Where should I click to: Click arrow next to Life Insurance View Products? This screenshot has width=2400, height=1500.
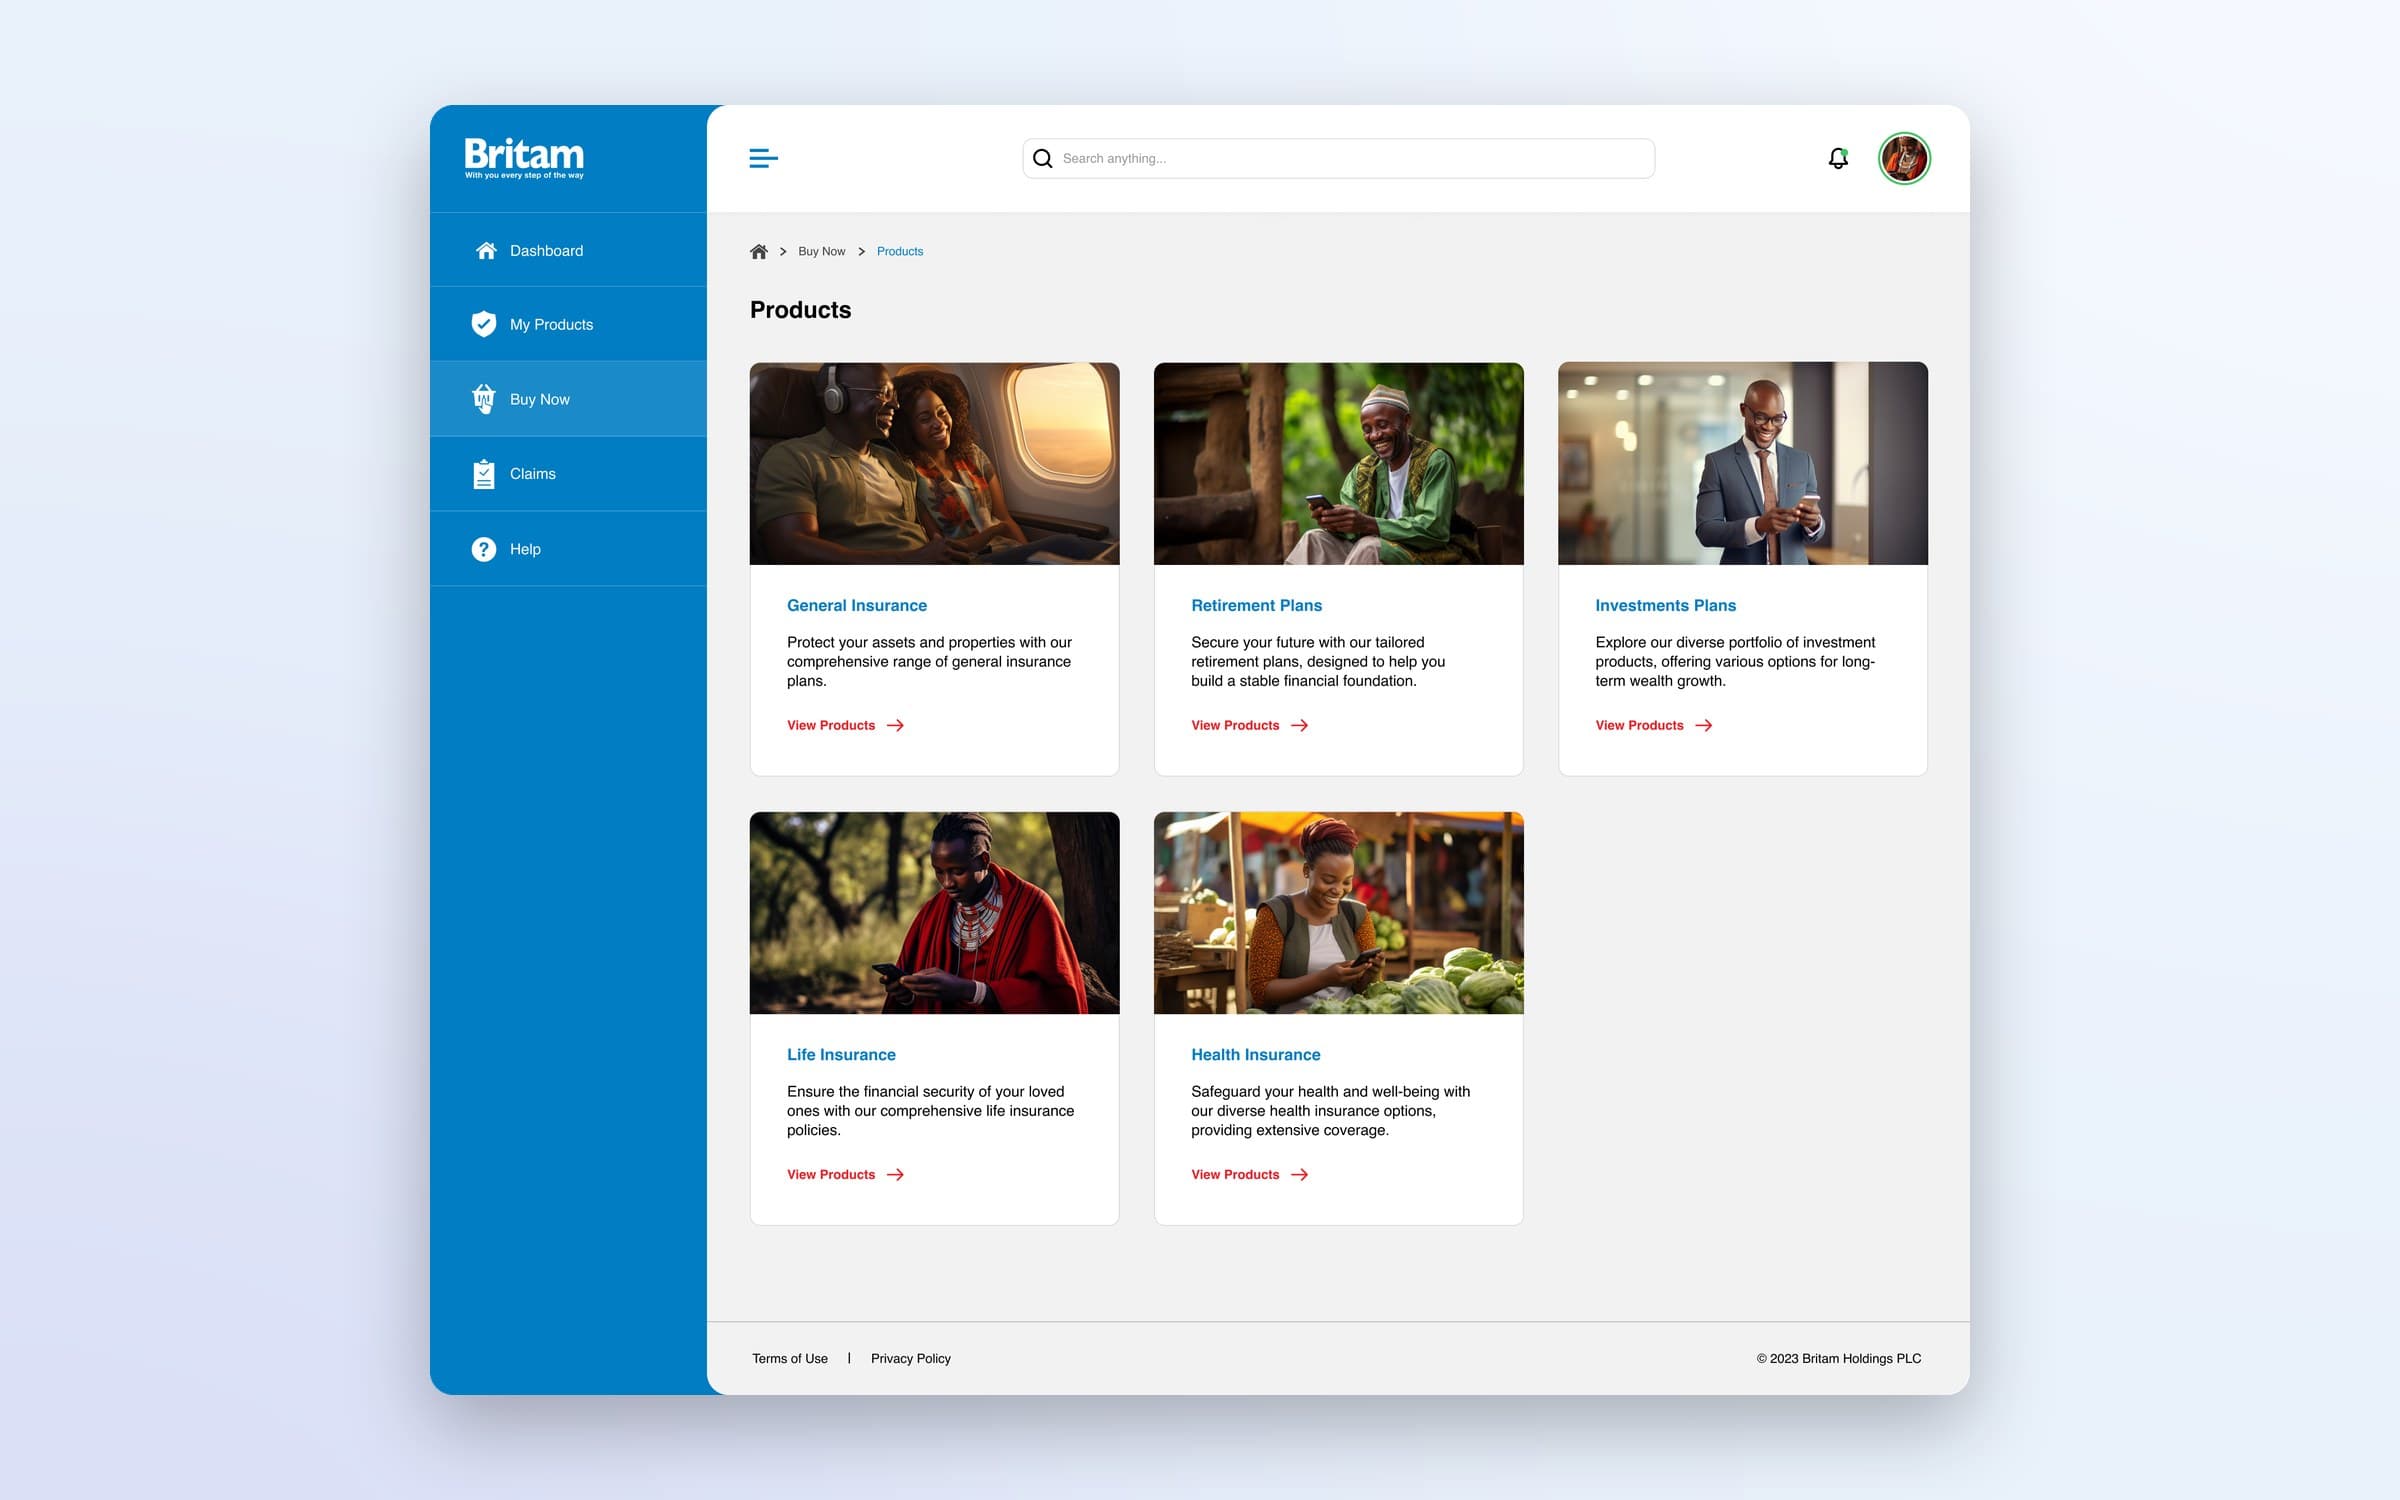click(x=895, y=1174)
